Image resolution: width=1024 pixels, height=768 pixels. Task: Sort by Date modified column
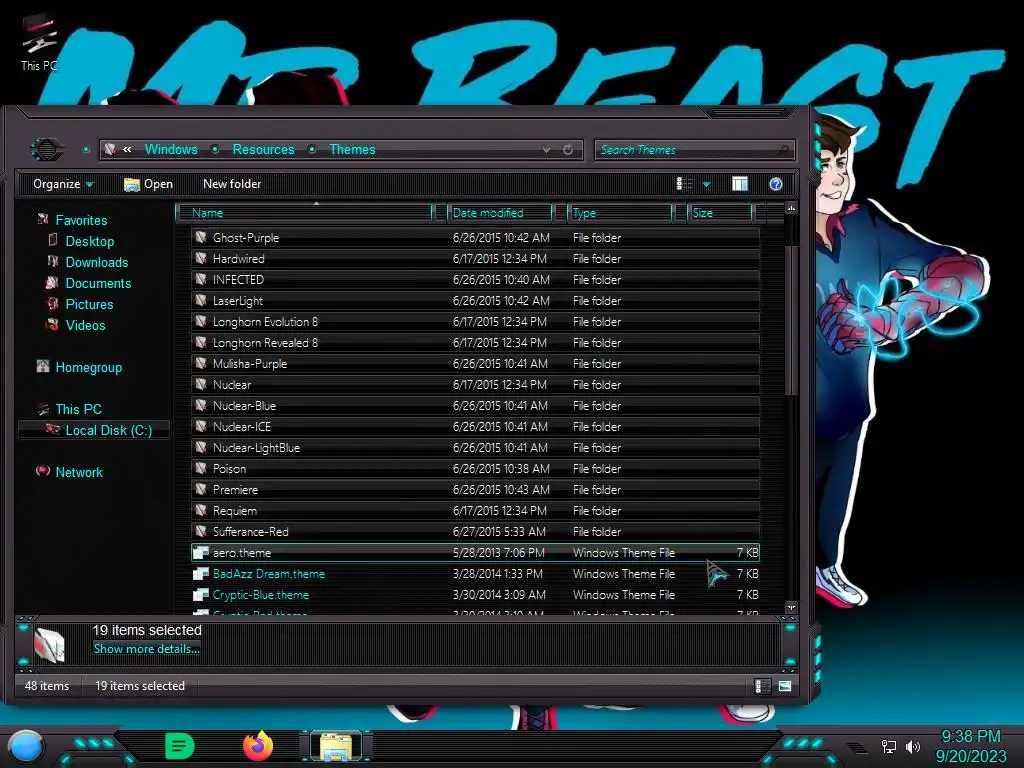pos(500,213)
